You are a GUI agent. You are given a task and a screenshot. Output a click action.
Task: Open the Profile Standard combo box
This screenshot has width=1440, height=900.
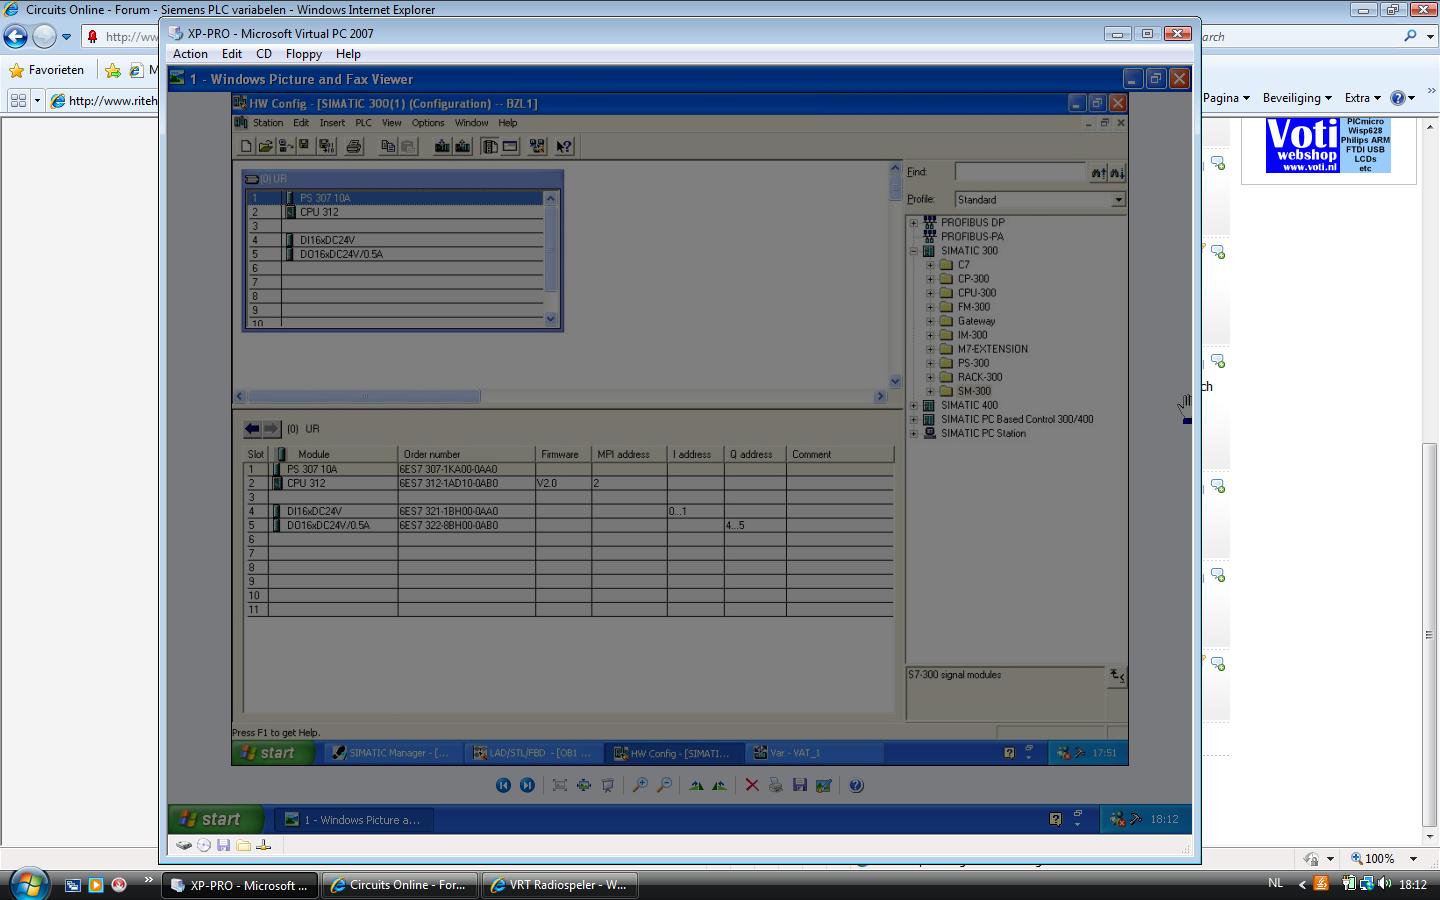[1040, 200]
